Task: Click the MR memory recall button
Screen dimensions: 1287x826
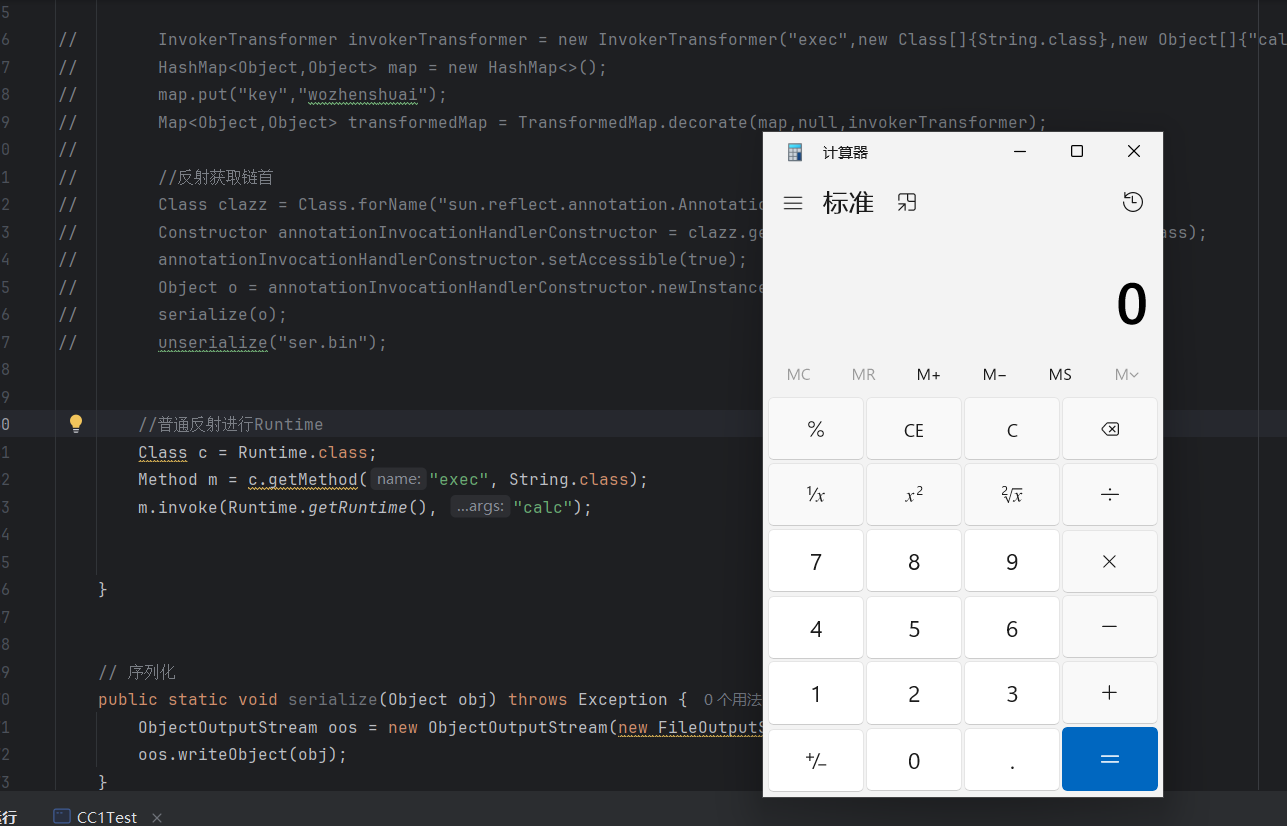Action: pyautogui.click(x=863, y=375)
